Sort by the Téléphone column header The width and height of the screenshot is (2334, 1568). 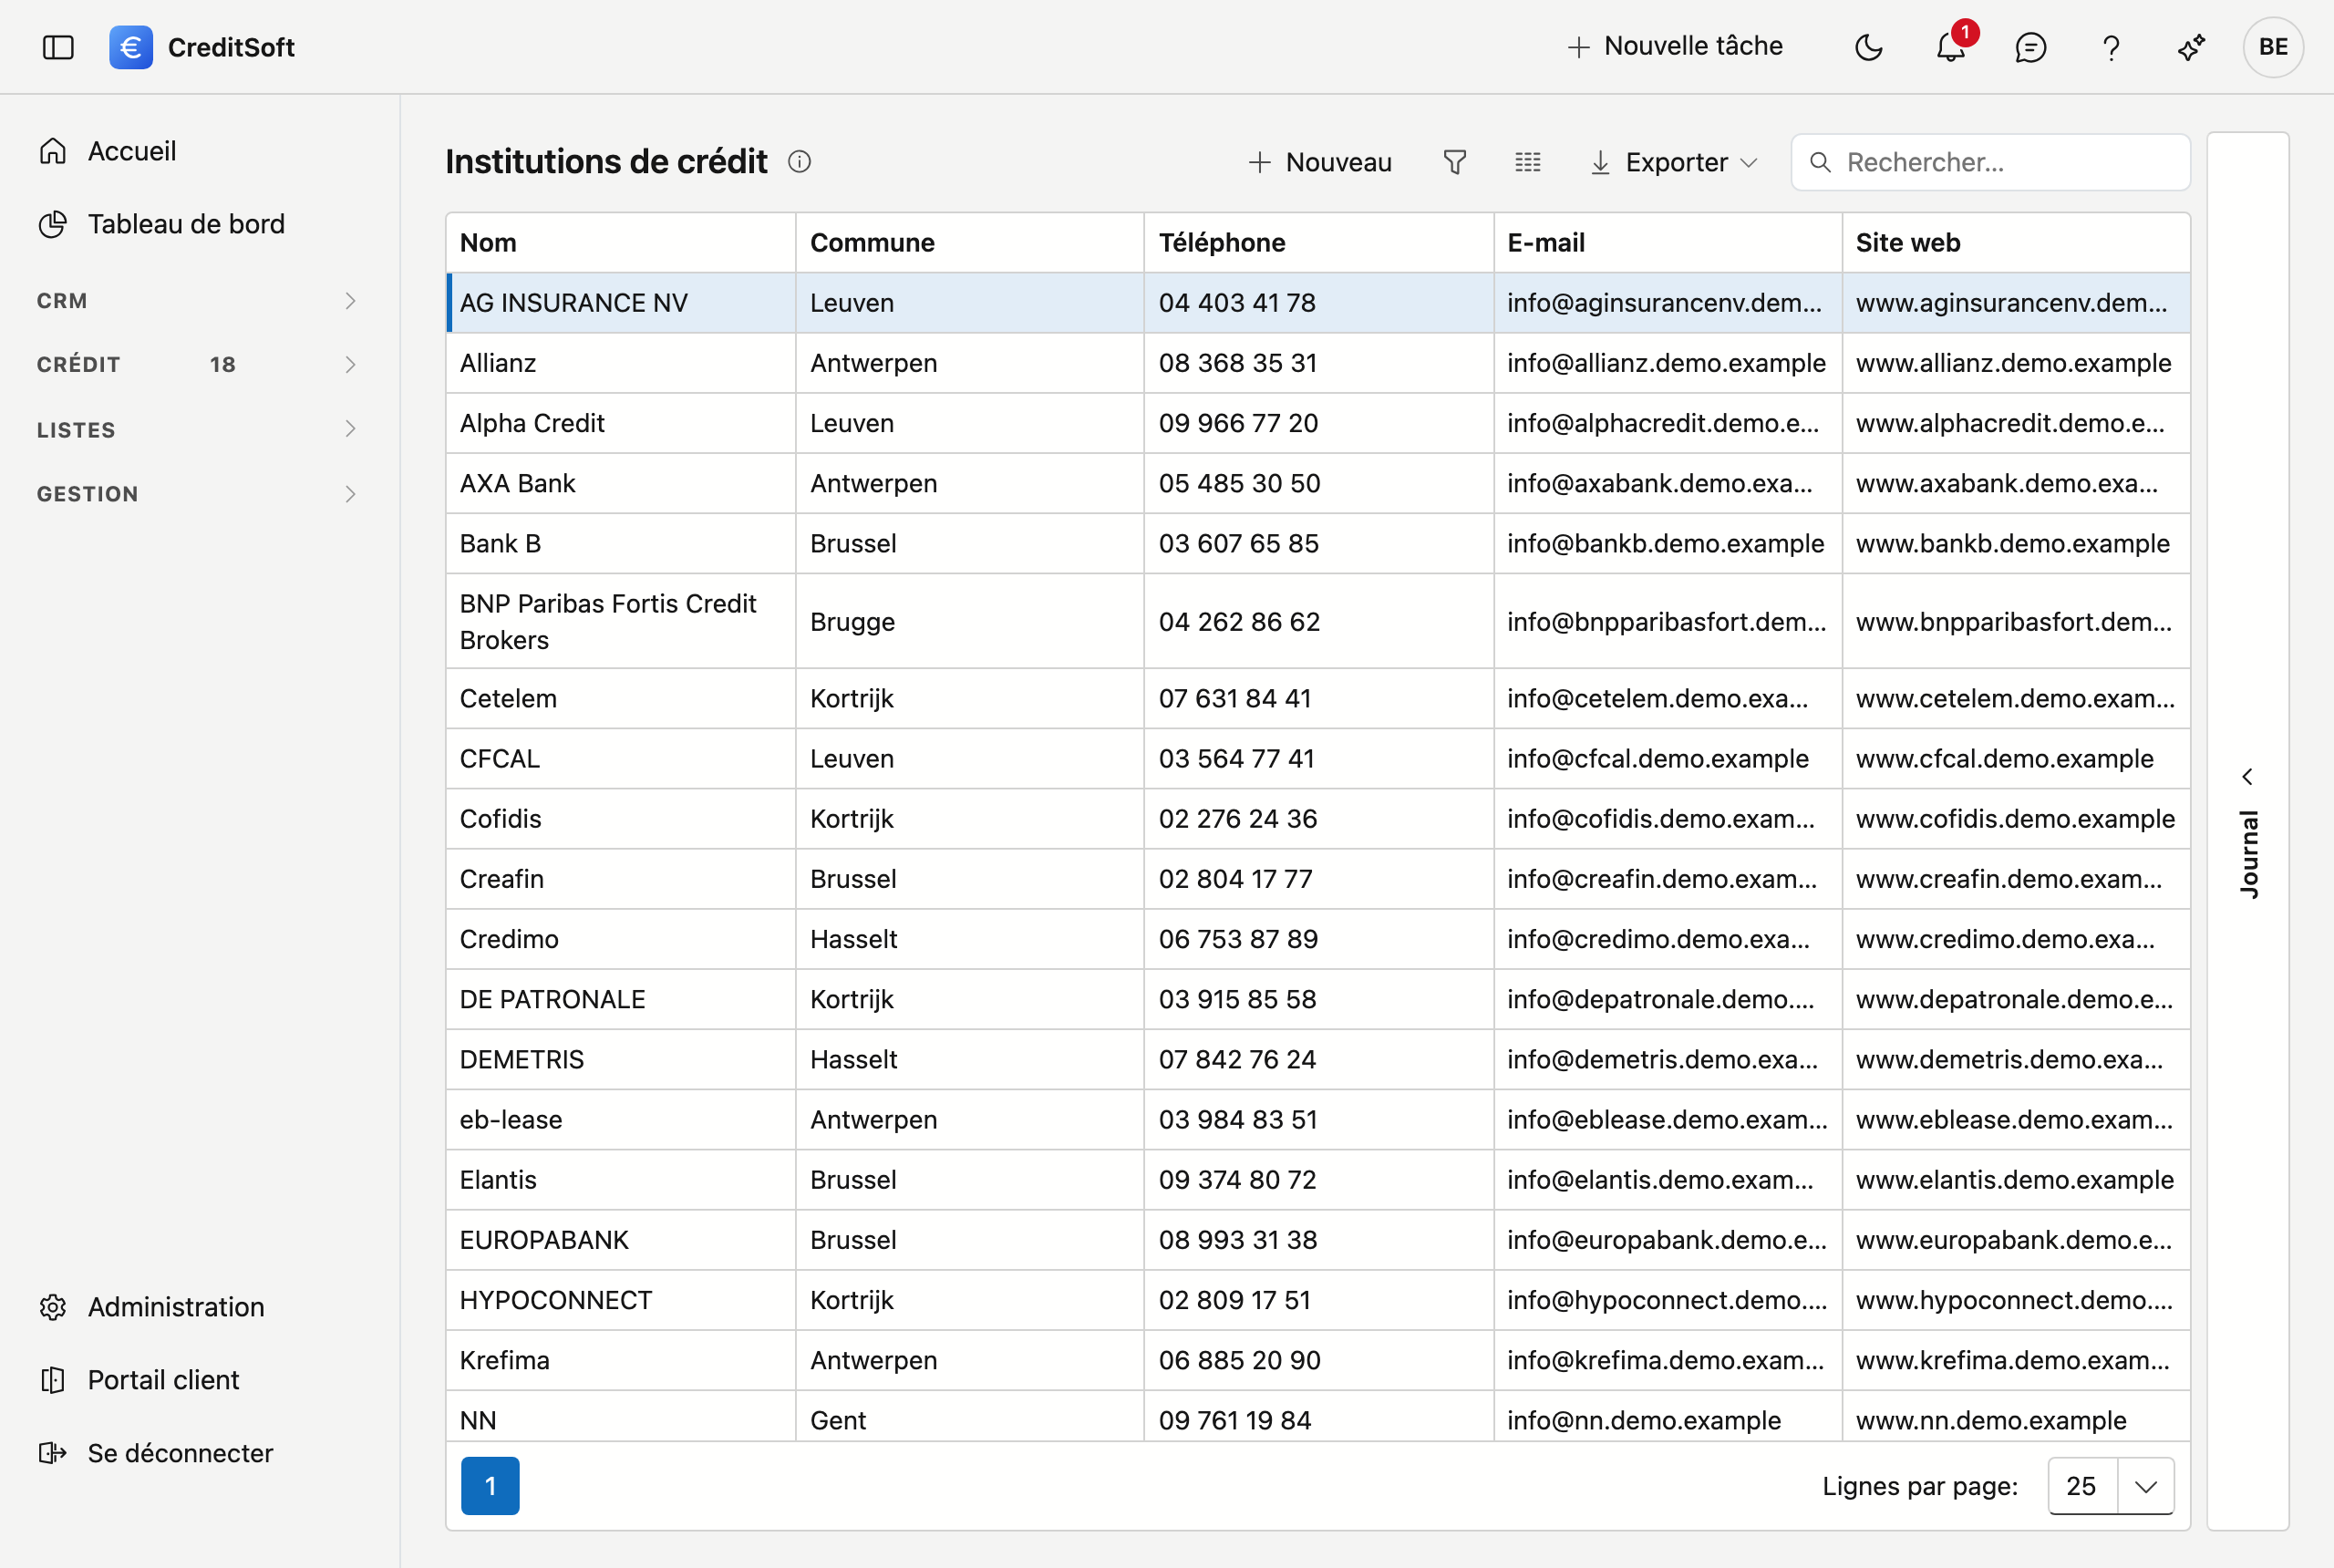tap(1318, 243)
